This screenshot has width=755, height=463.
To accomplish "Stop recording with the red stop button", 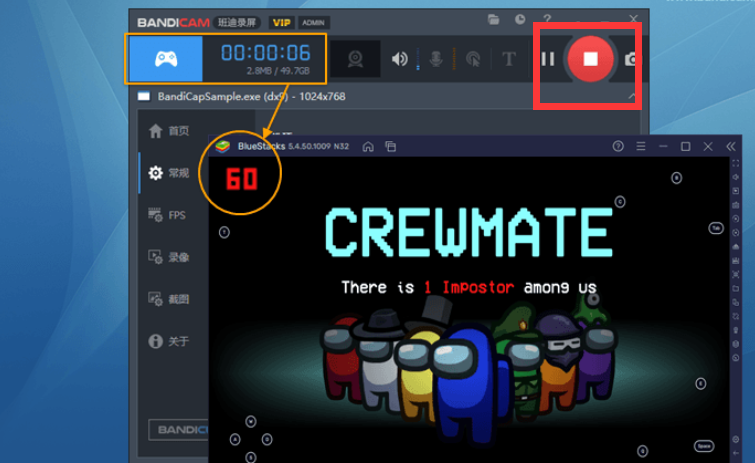I will pos(590,59).
